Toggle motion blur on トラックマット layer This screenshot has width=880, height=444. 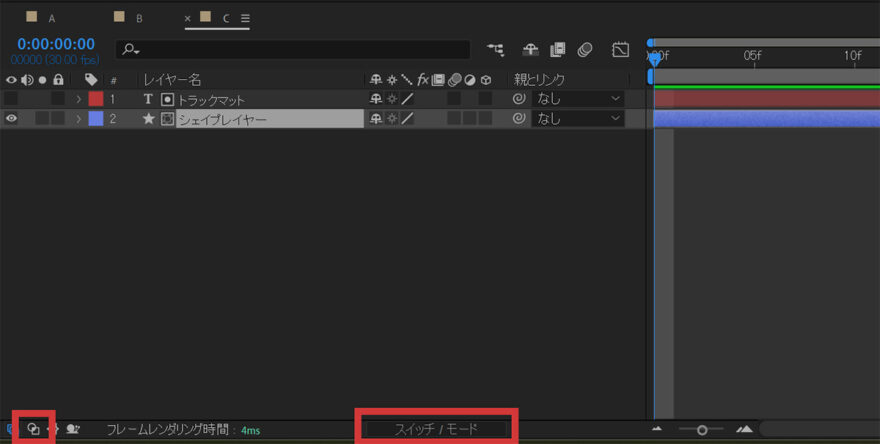(454, 99)
